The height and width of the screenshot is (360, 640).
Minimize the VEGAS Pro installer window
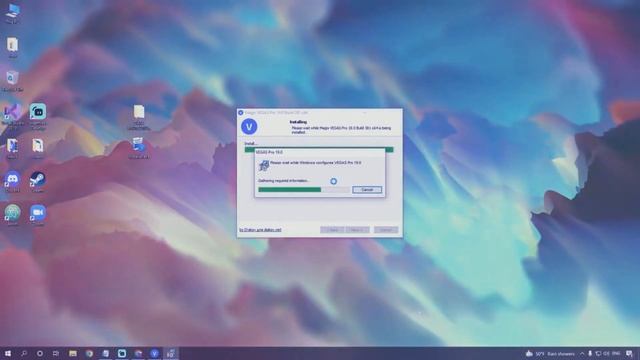364,112
